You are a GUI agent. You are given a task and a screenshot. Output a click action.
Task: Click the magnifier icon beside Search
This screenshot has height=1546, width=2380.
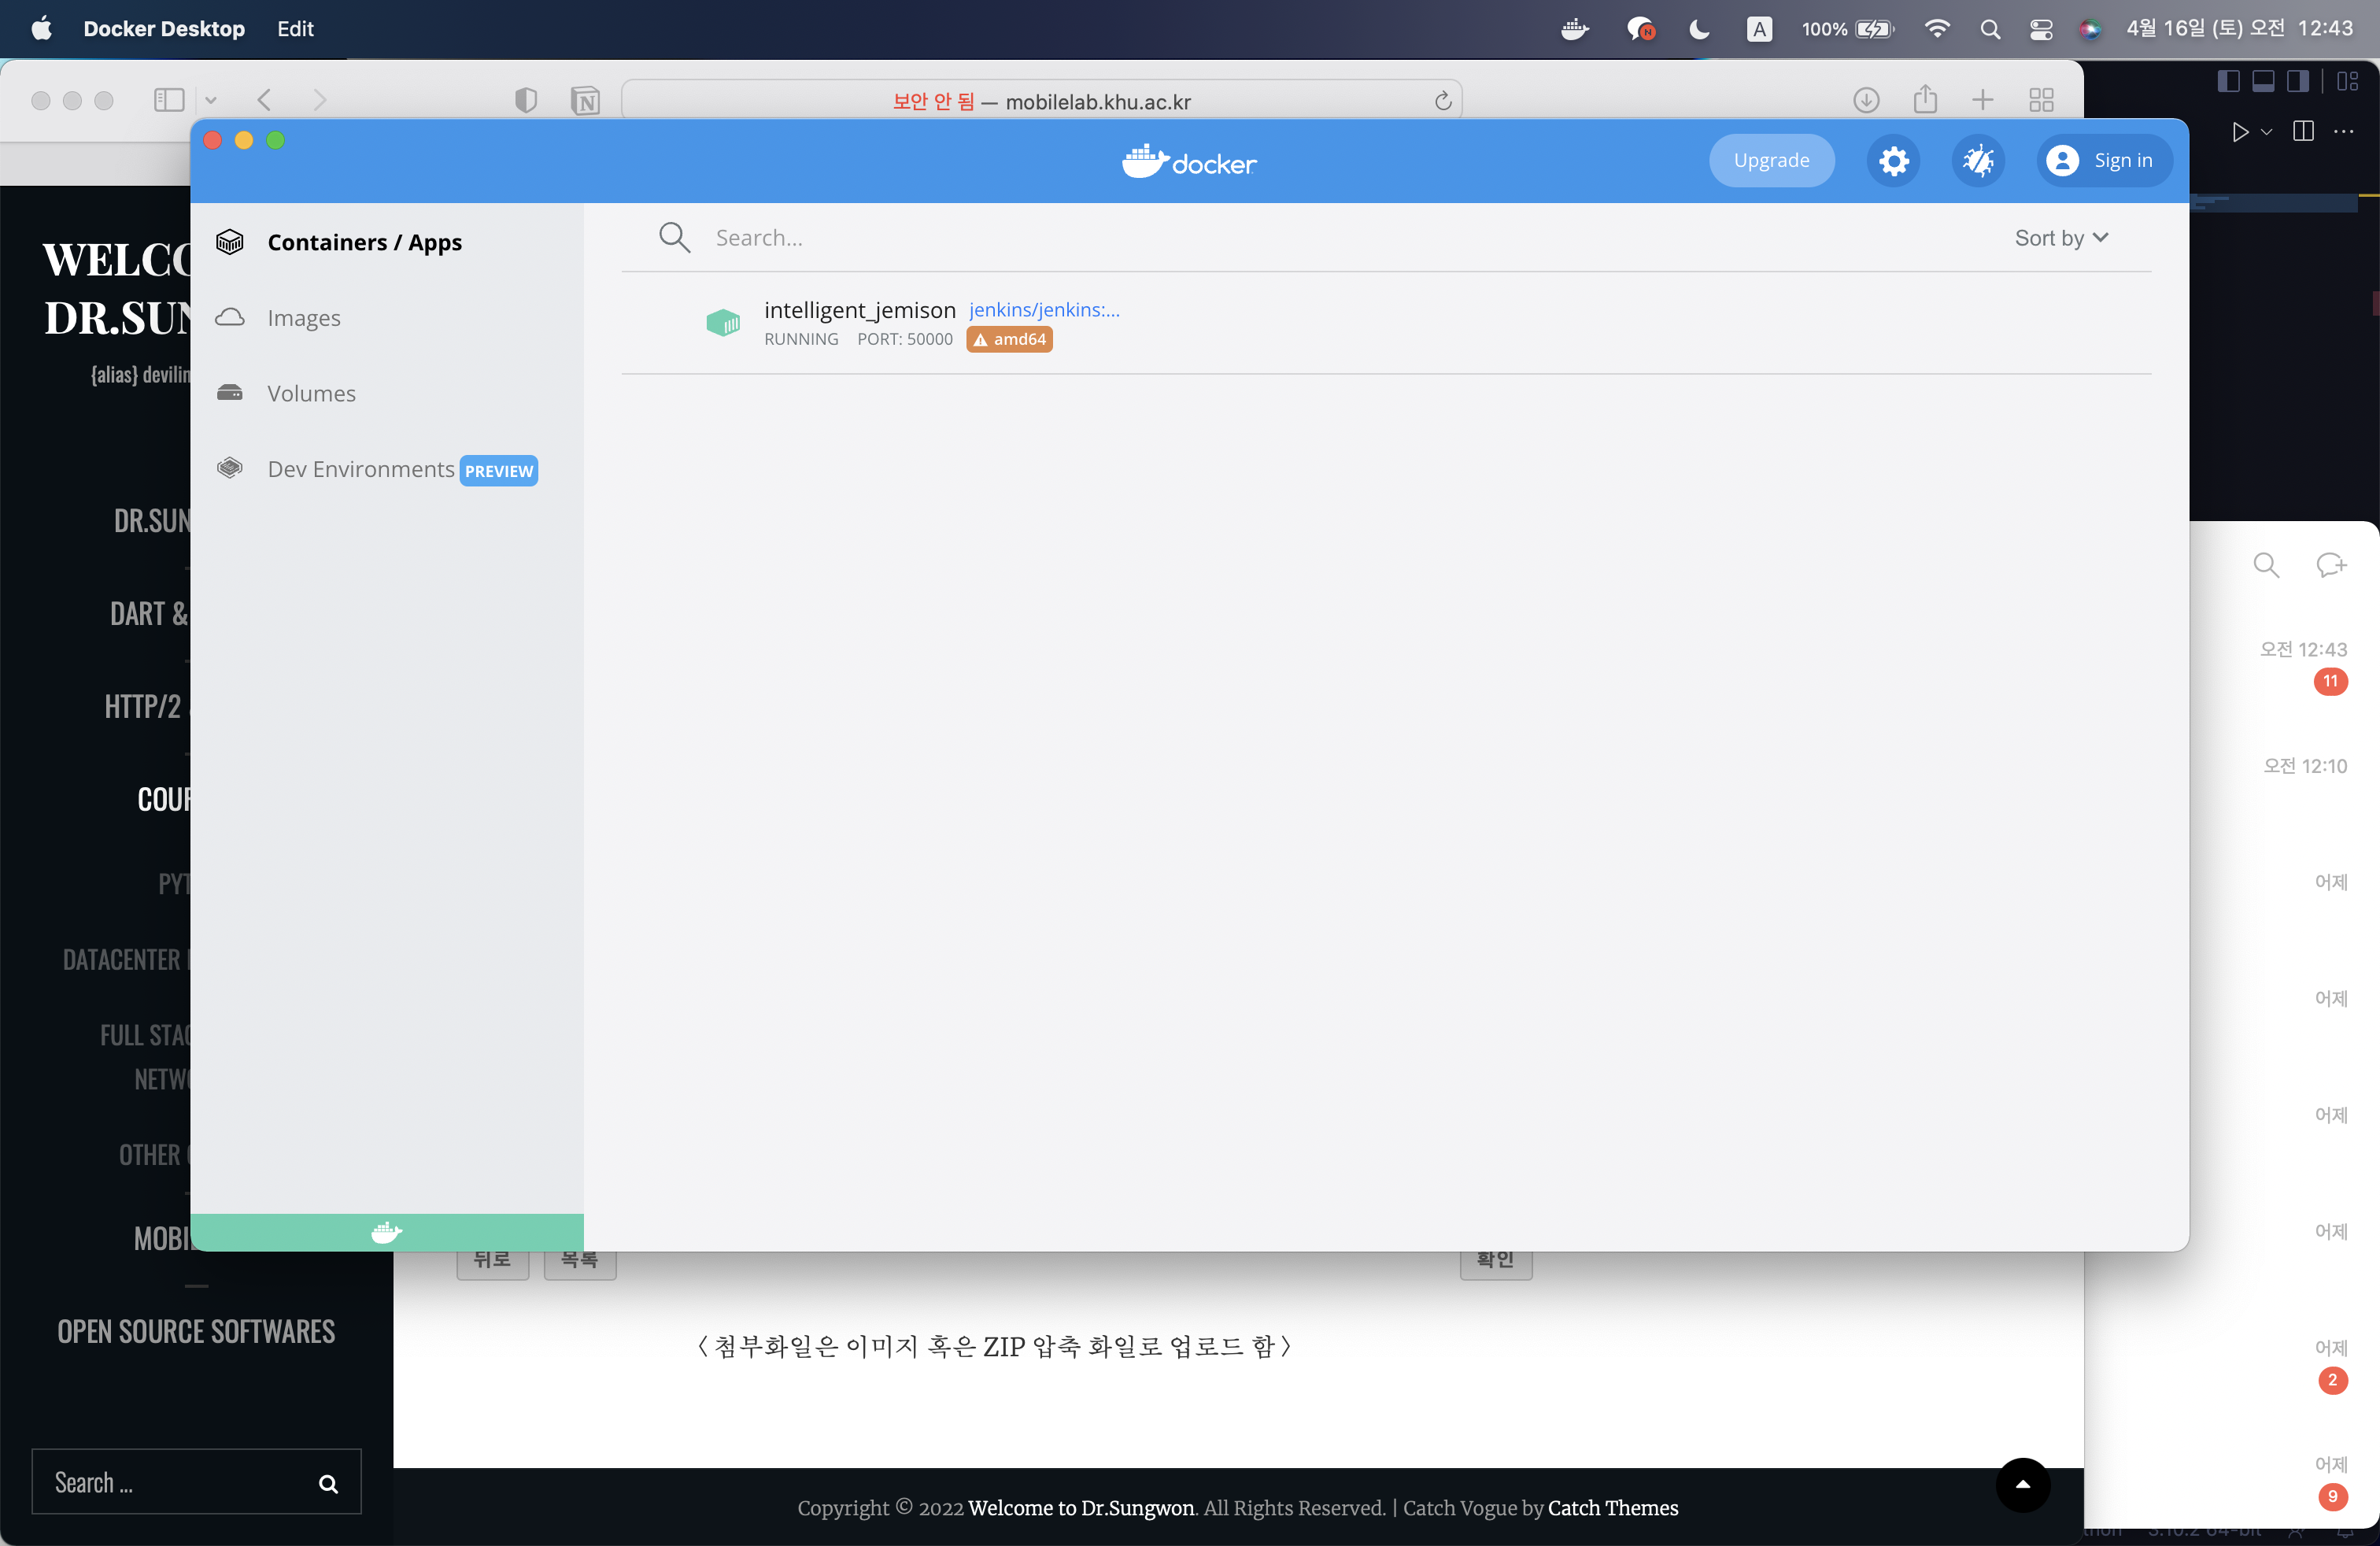point(675,238)
